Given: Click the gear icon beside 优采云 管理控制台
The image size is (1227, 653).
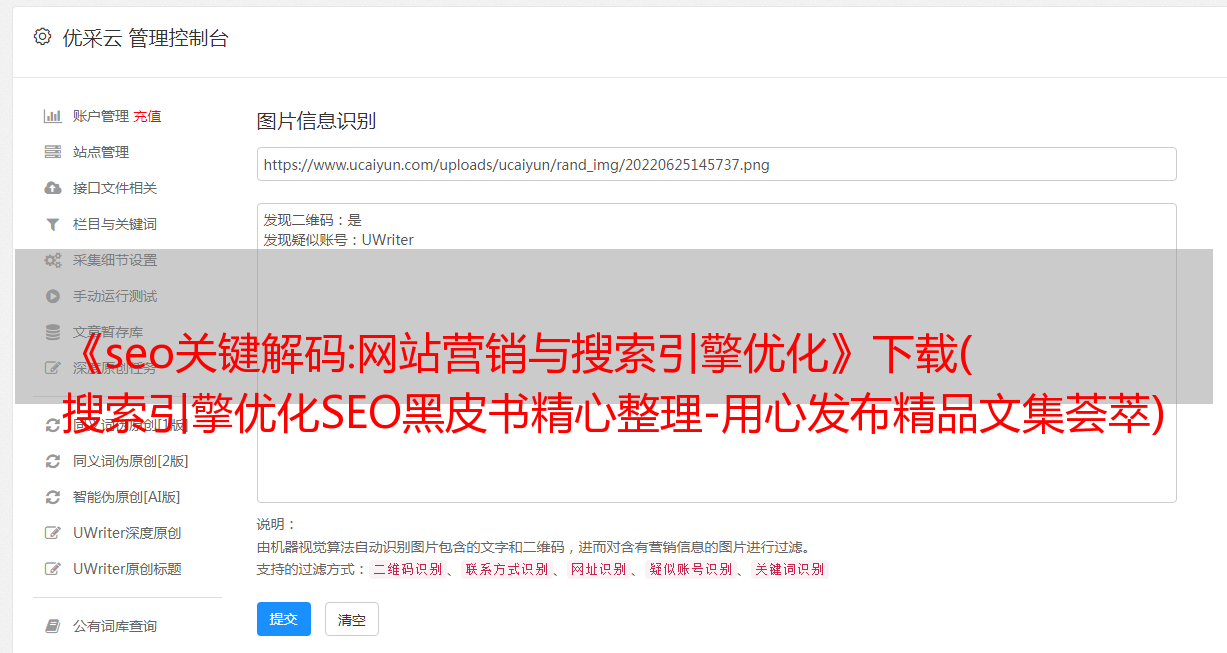Looking at the screenshot, I should coord(42,37).
